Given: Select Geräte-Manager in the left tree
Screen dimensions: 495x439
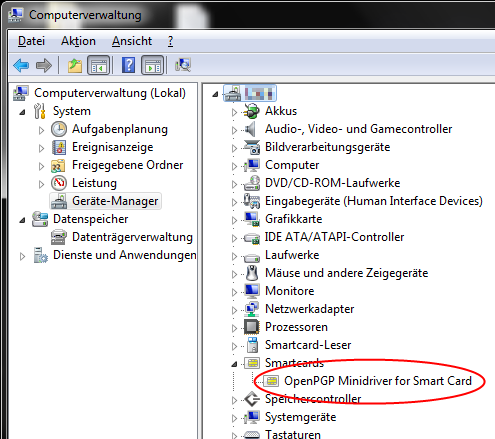Looking at the screenshot, I should (x=115, y=201).
